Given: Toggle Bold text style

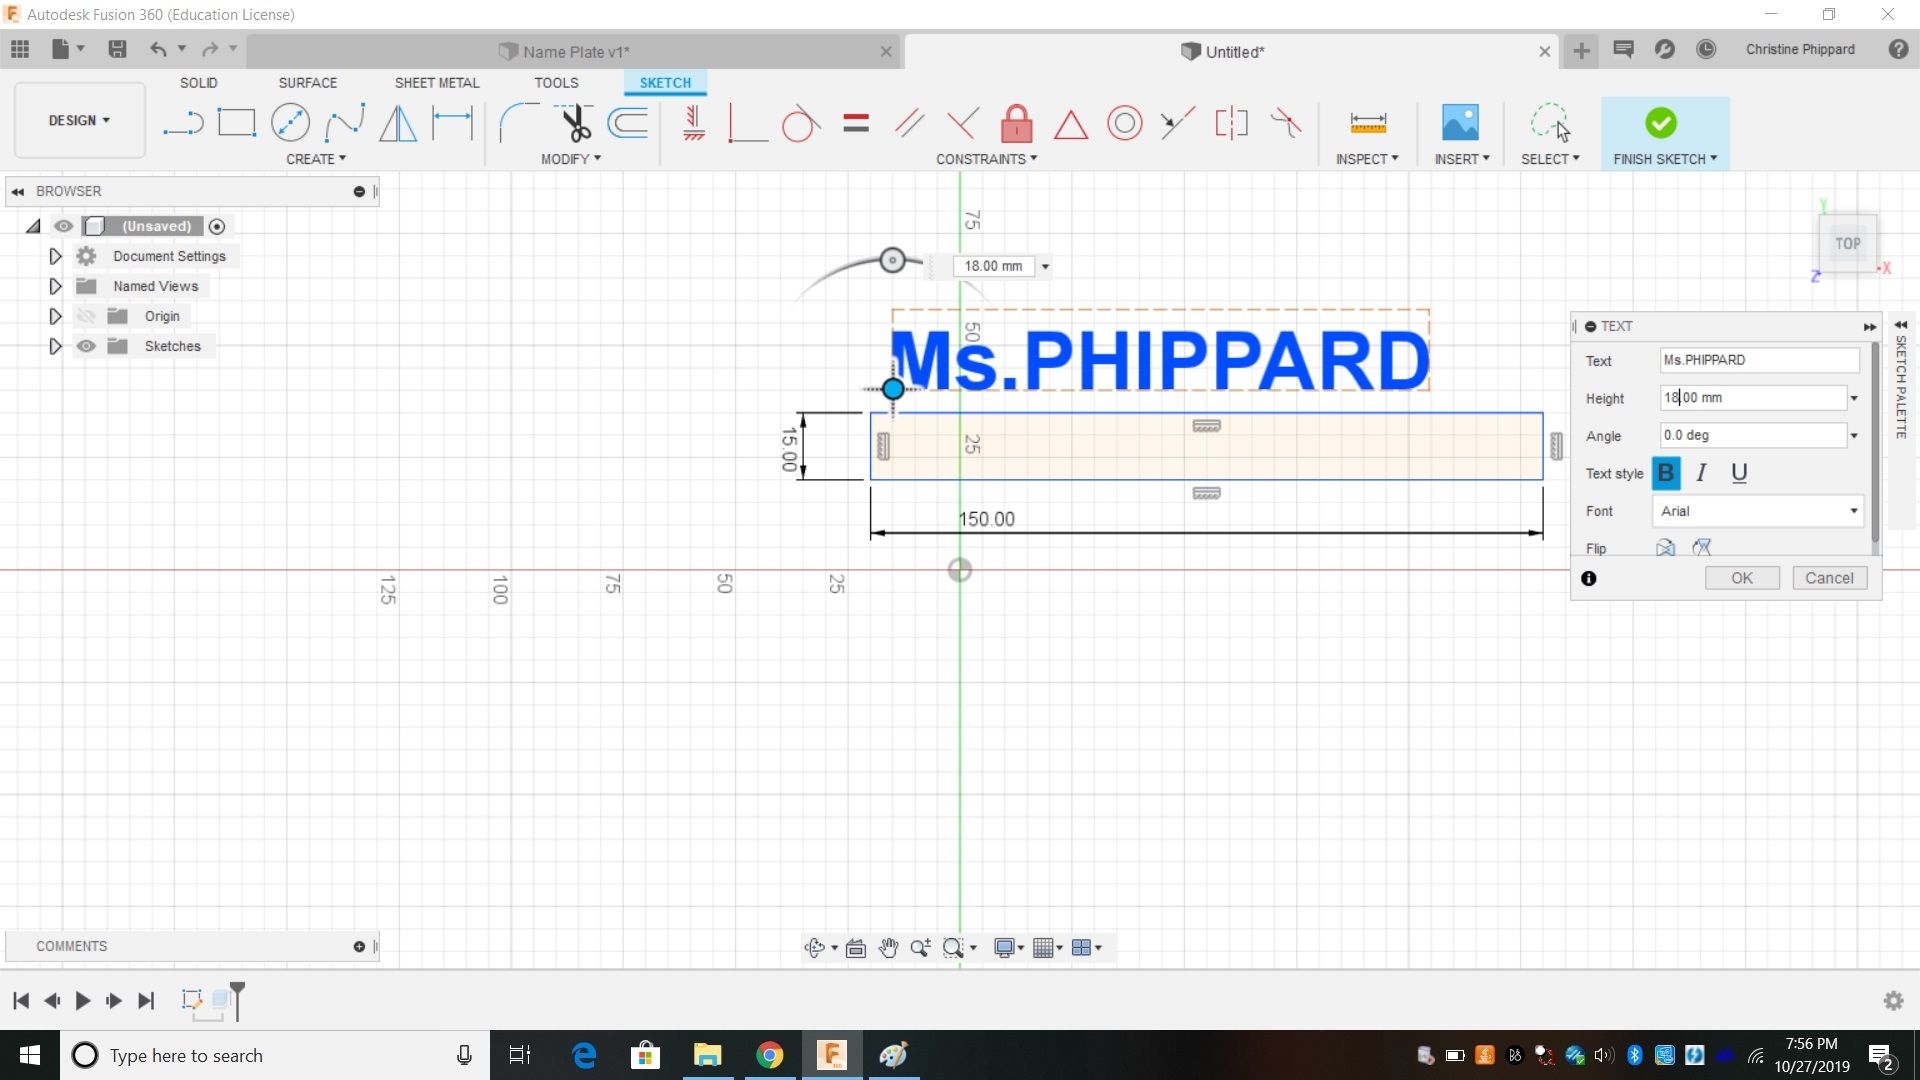Looking at the screenshot, I should point(1666,473).
